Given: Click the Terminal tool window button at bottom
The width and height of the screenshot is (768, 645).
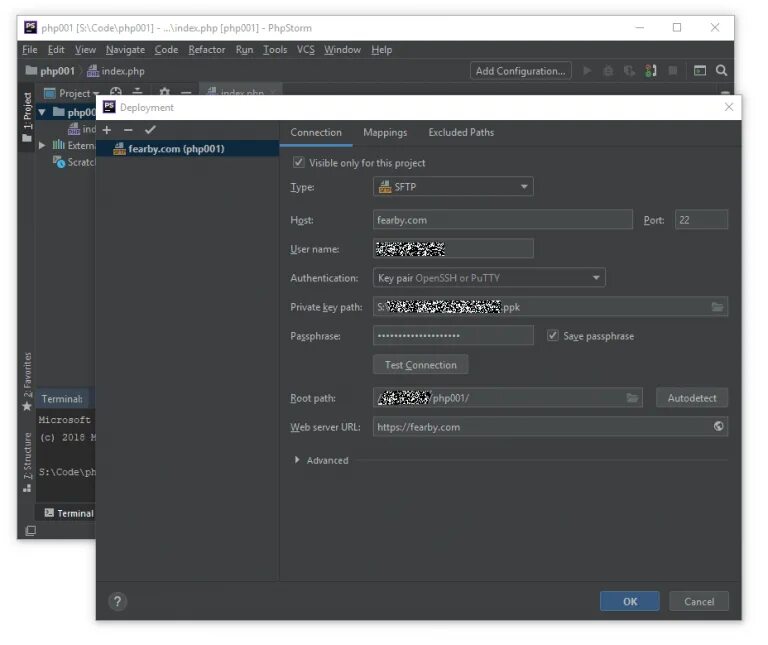Looking at the screenshot, I should click(x=69, y=513).
